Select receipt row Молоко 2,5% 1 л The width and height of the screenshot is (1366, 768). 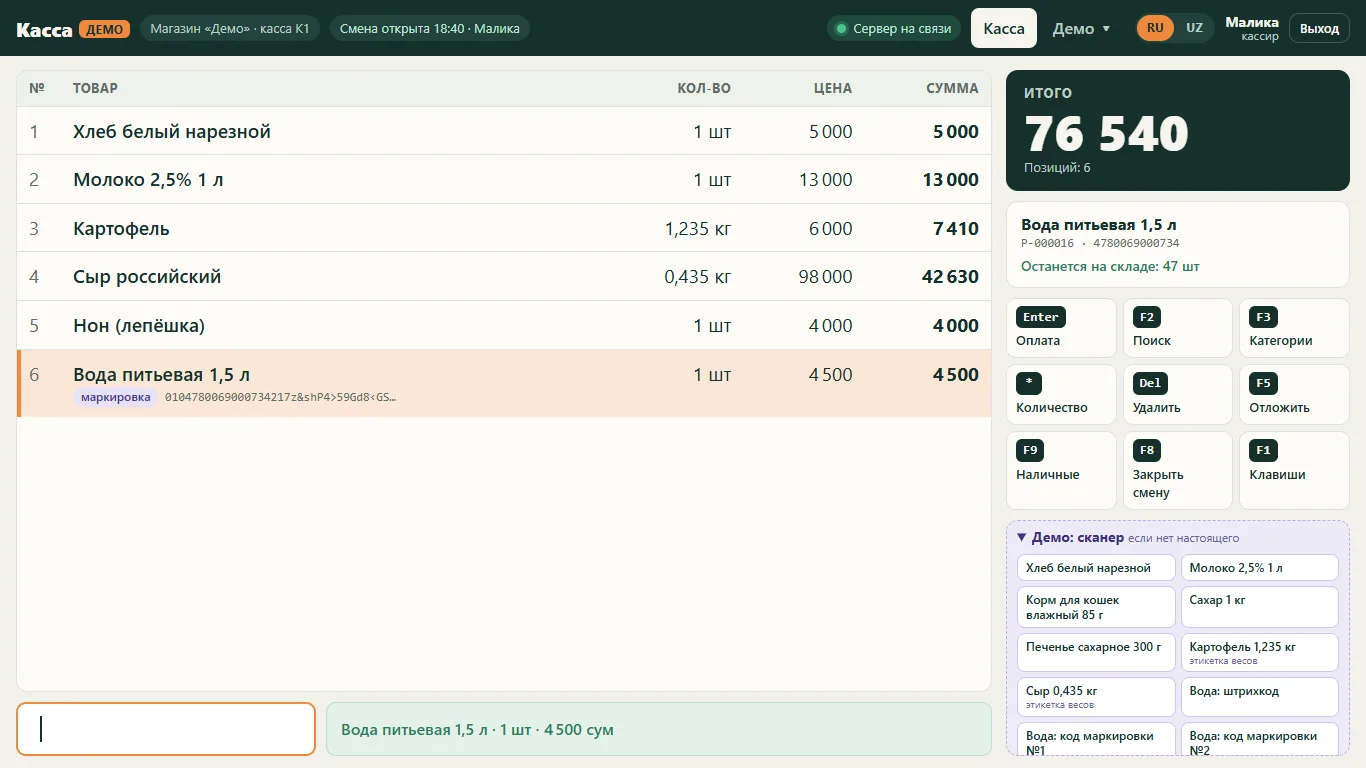[x=504, y=180]
